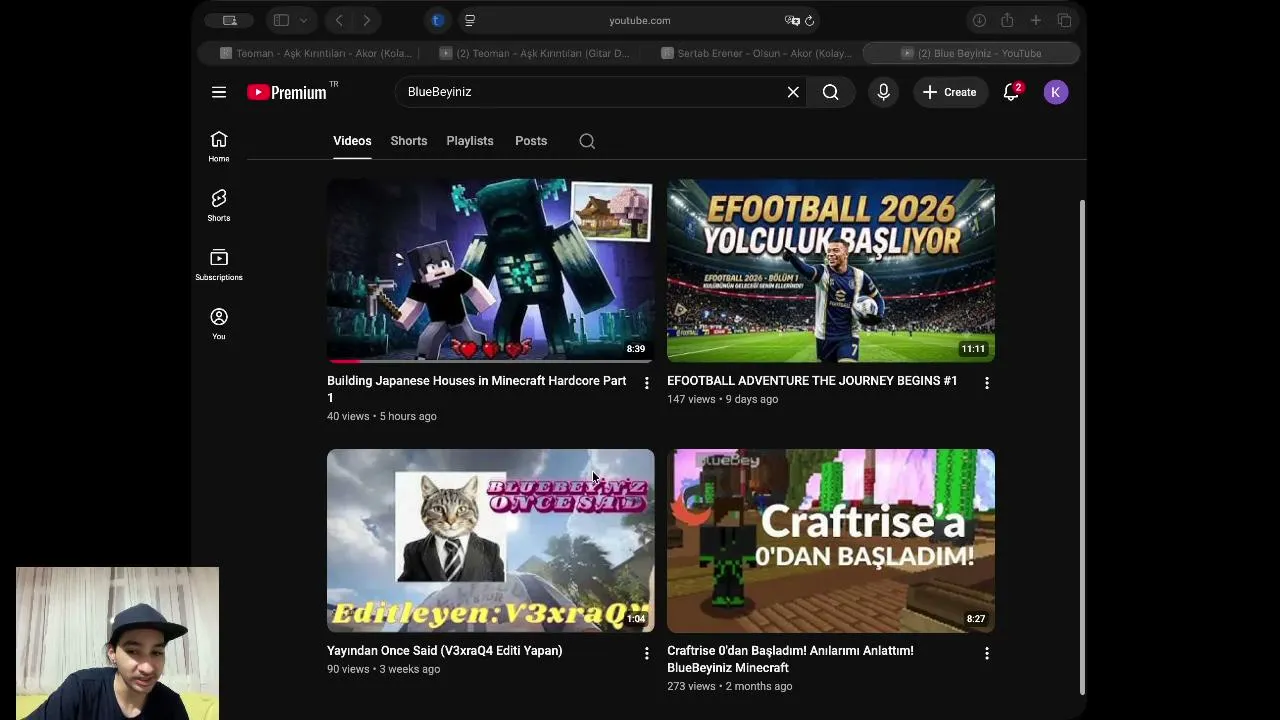Toggle the Safari sidebar
Image resolution: width=1280 pixels, height=720 pixels.
(281, 20)
